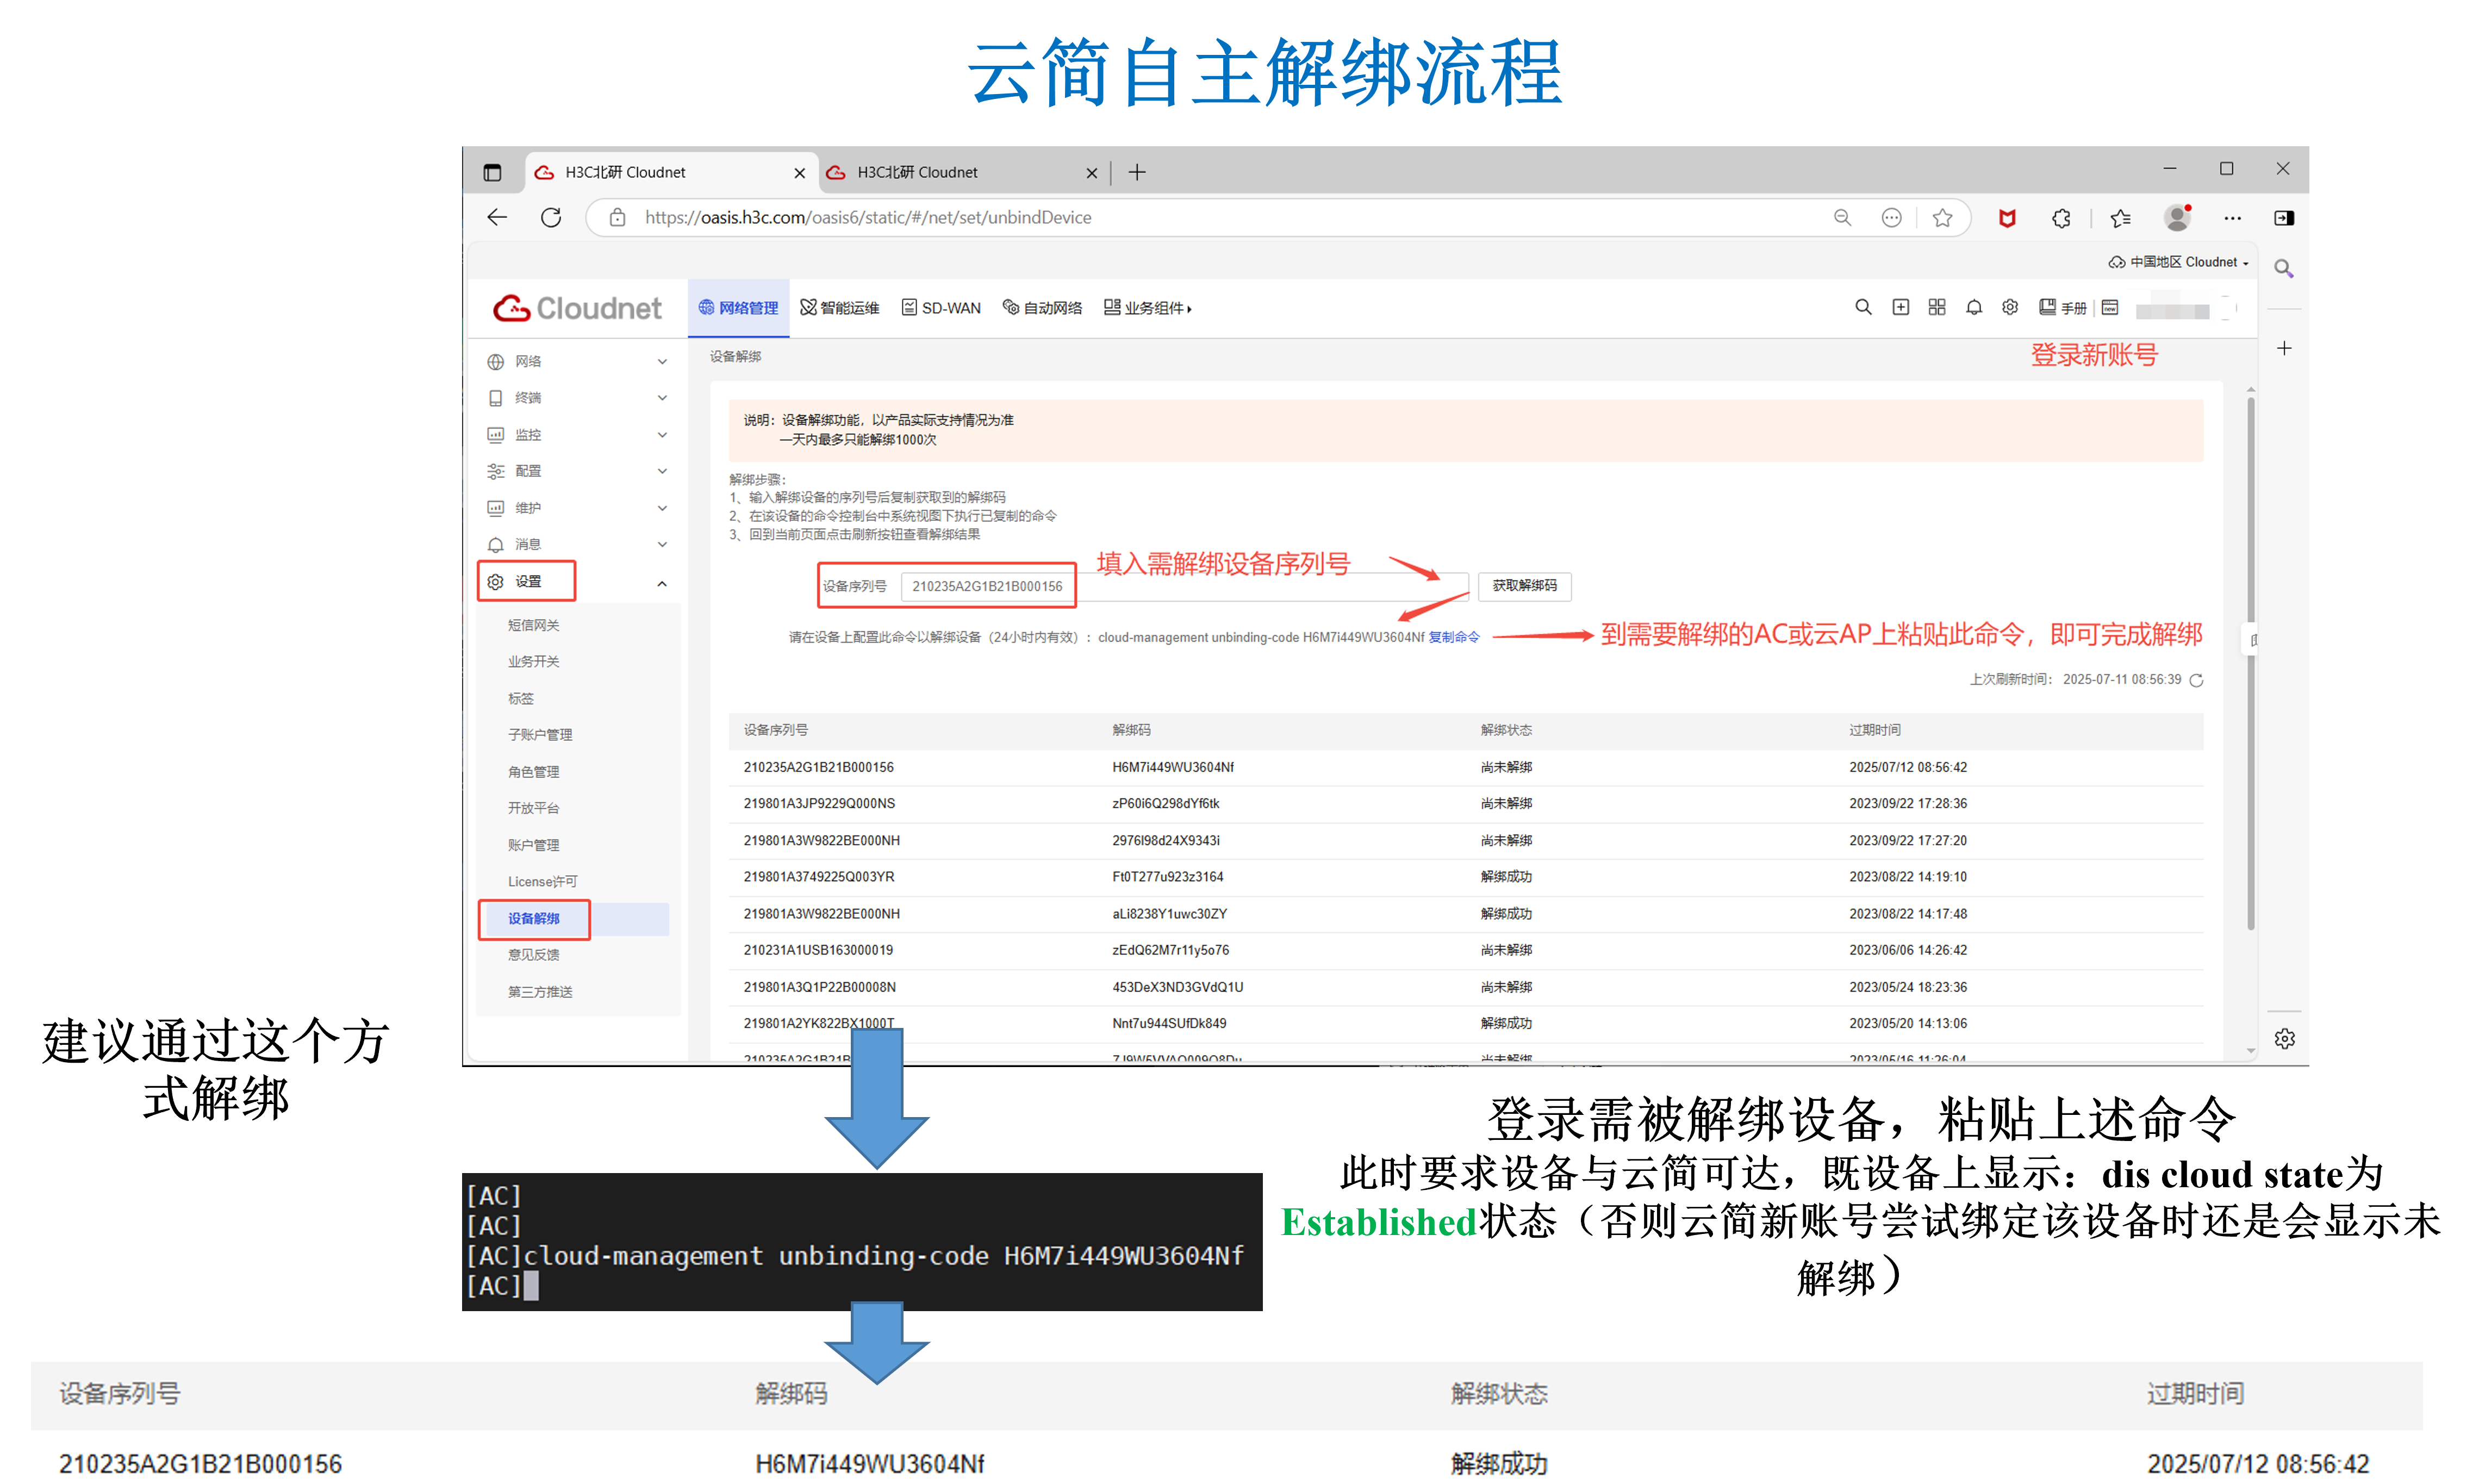This screenshot has width=2479, height=1484.
Task: Click the browser refresh icon
Action: tap(551, 217)
